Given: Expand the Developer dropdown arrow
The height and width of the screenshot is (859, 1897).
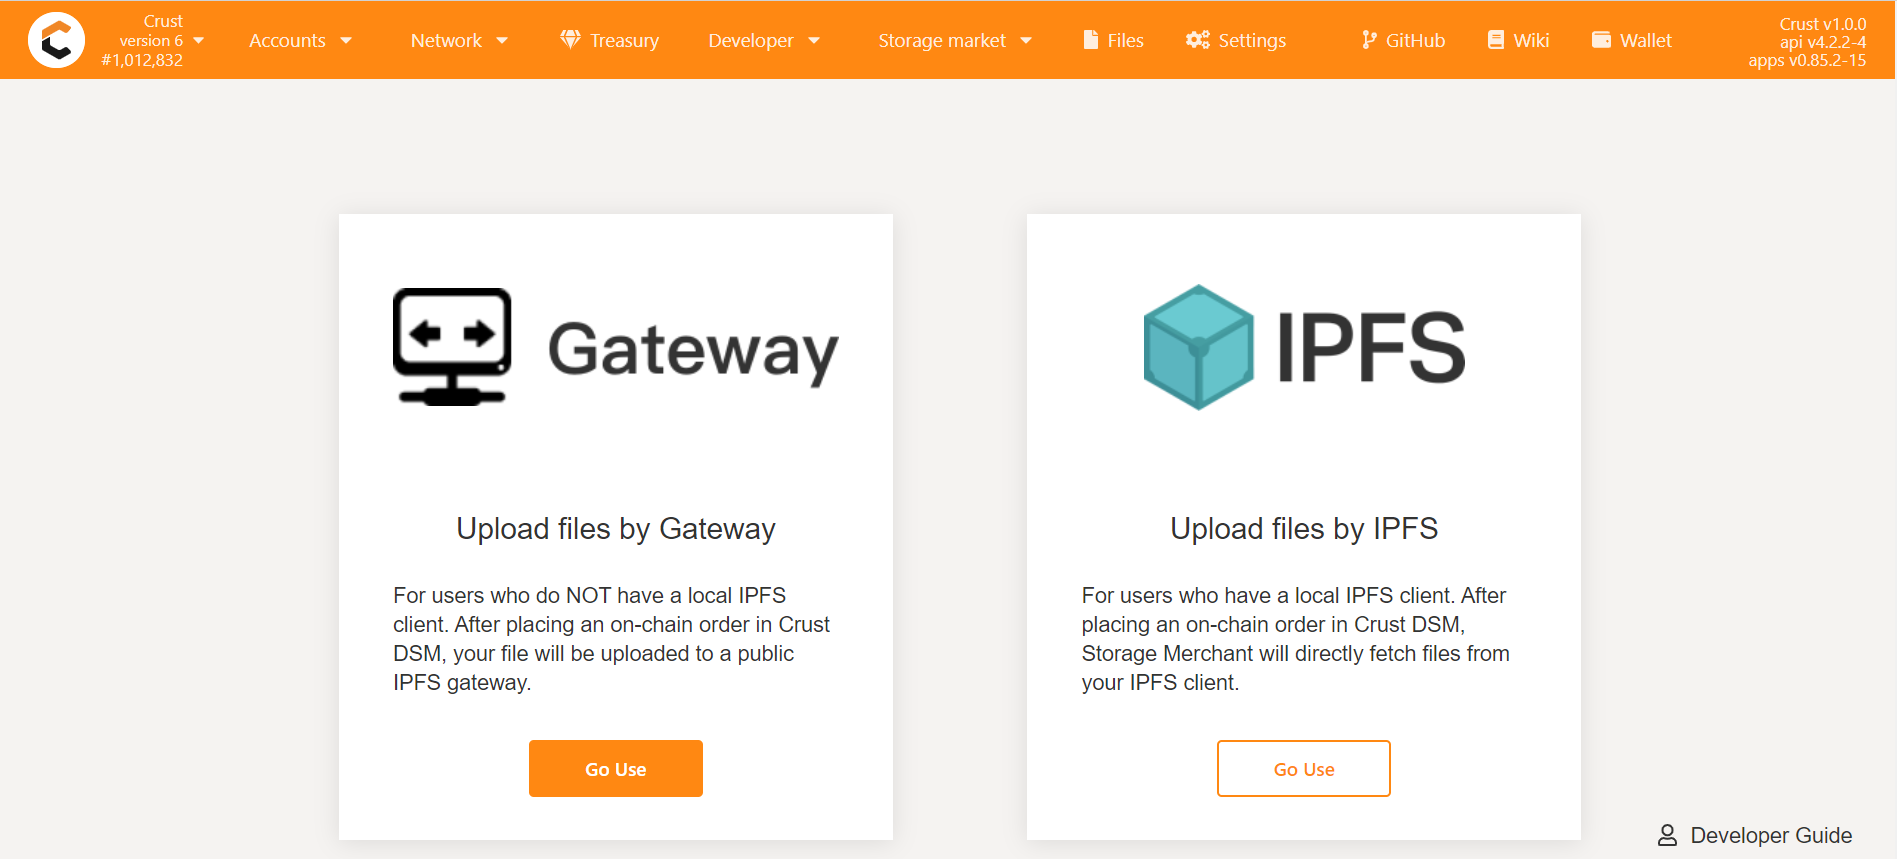Looking at the screenshot, I should point(814,41).
